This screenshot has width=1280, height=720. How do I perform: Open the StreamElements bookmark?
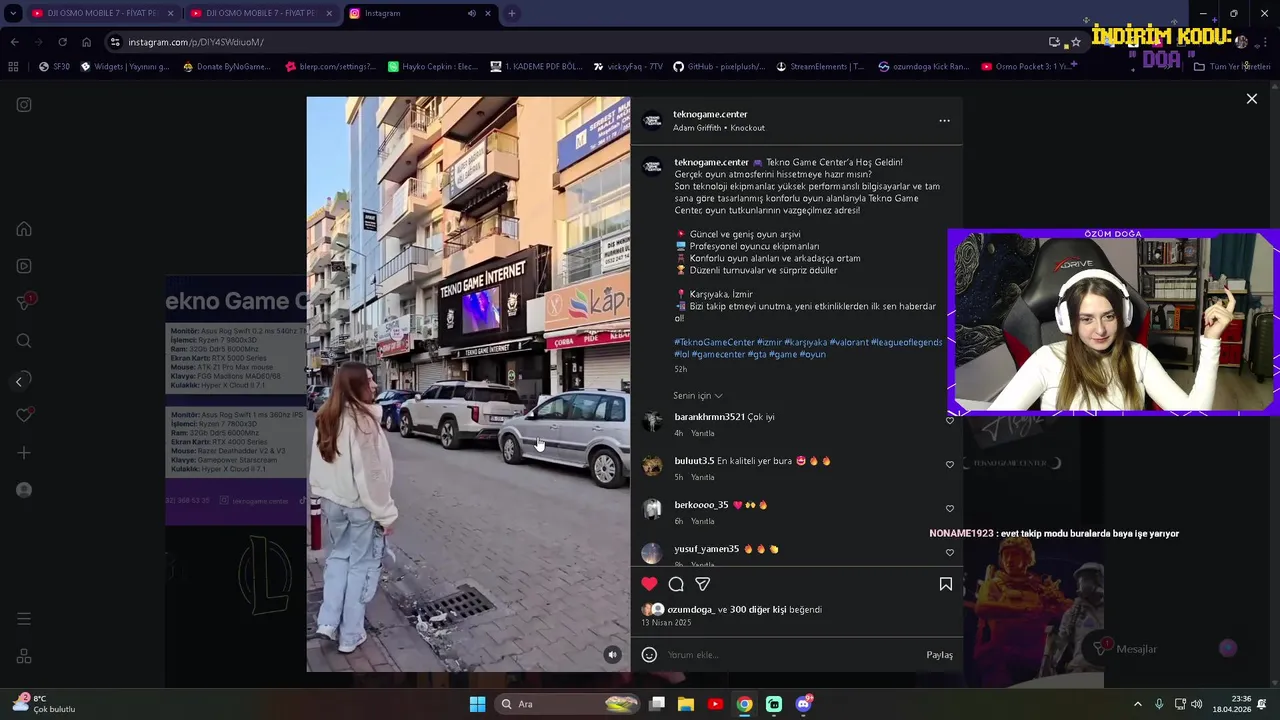[x=819, y=67]
